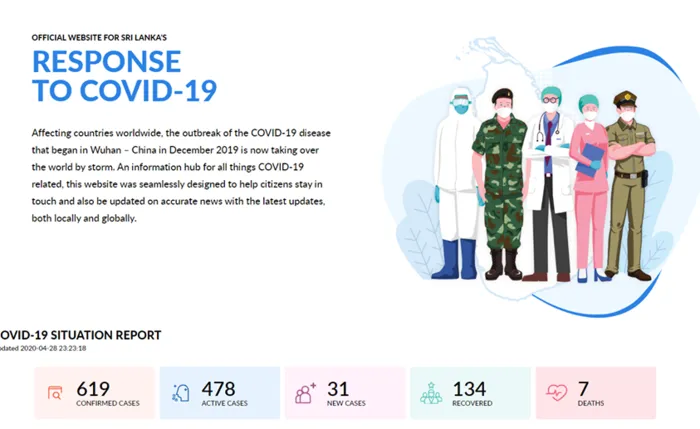Click the frontline workers illustration
The image size is (700, 429).
point(542,179)
